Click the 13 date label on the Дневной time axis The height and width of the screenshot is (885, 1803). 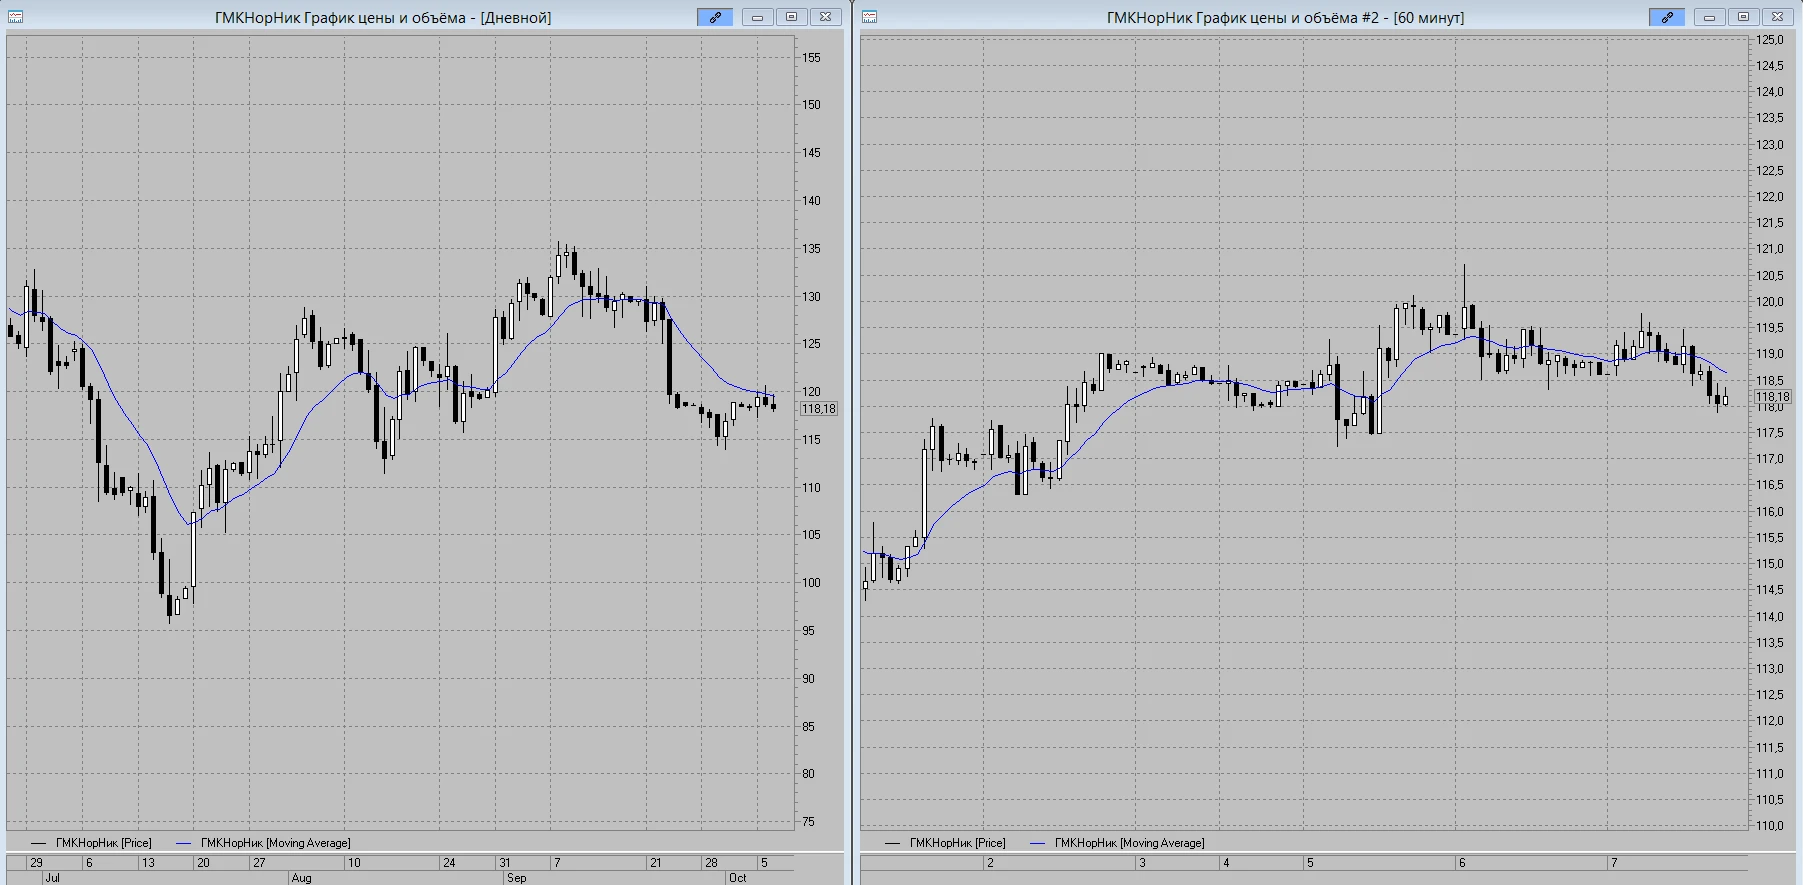click(148, 863)
